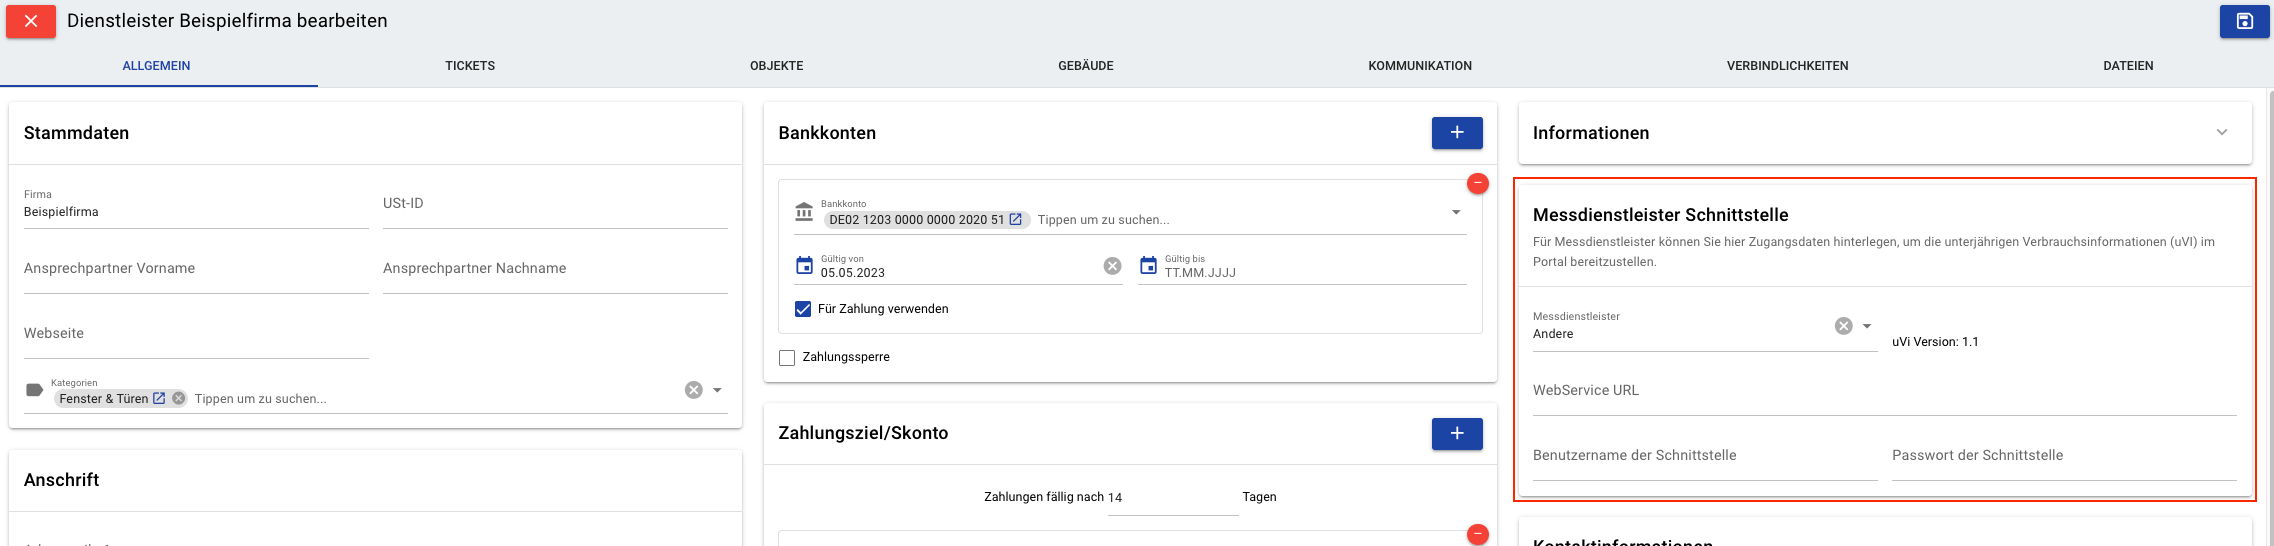
Task: Open bank account DE02 link icon
Action: pos(1016,220)
